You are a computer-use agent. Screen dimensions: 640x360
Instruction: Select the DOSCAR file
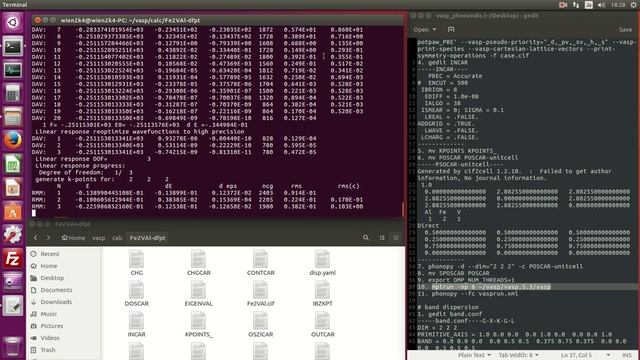click(x=136, y=293)
